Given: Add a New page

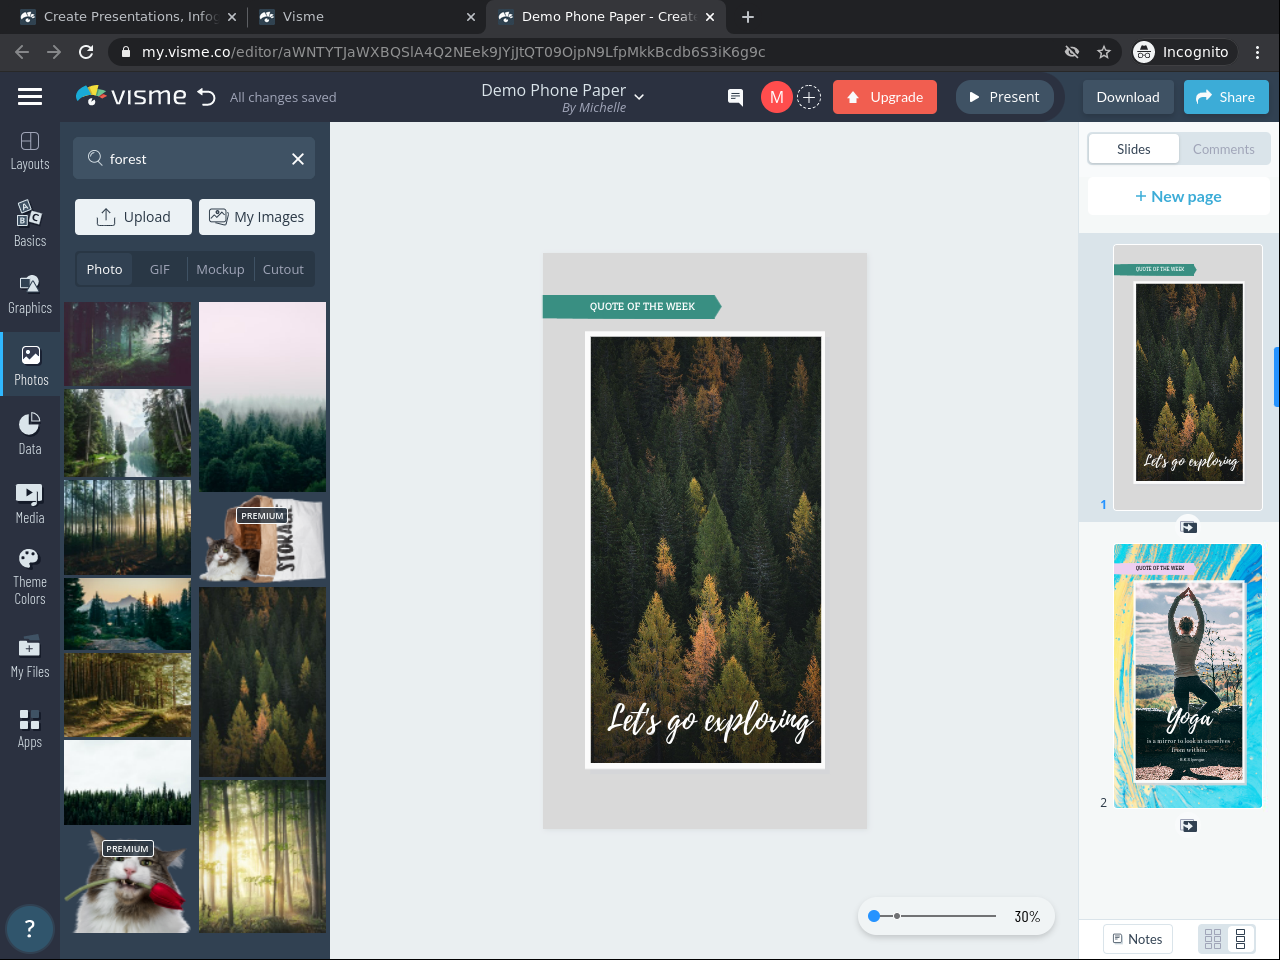Looking at the screenshot, I should coord(1178,197).
